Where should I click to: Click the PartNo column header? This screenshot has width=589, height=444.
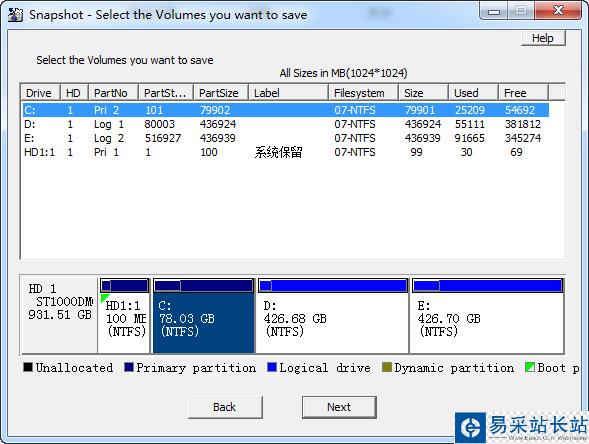tap(113, 93)
